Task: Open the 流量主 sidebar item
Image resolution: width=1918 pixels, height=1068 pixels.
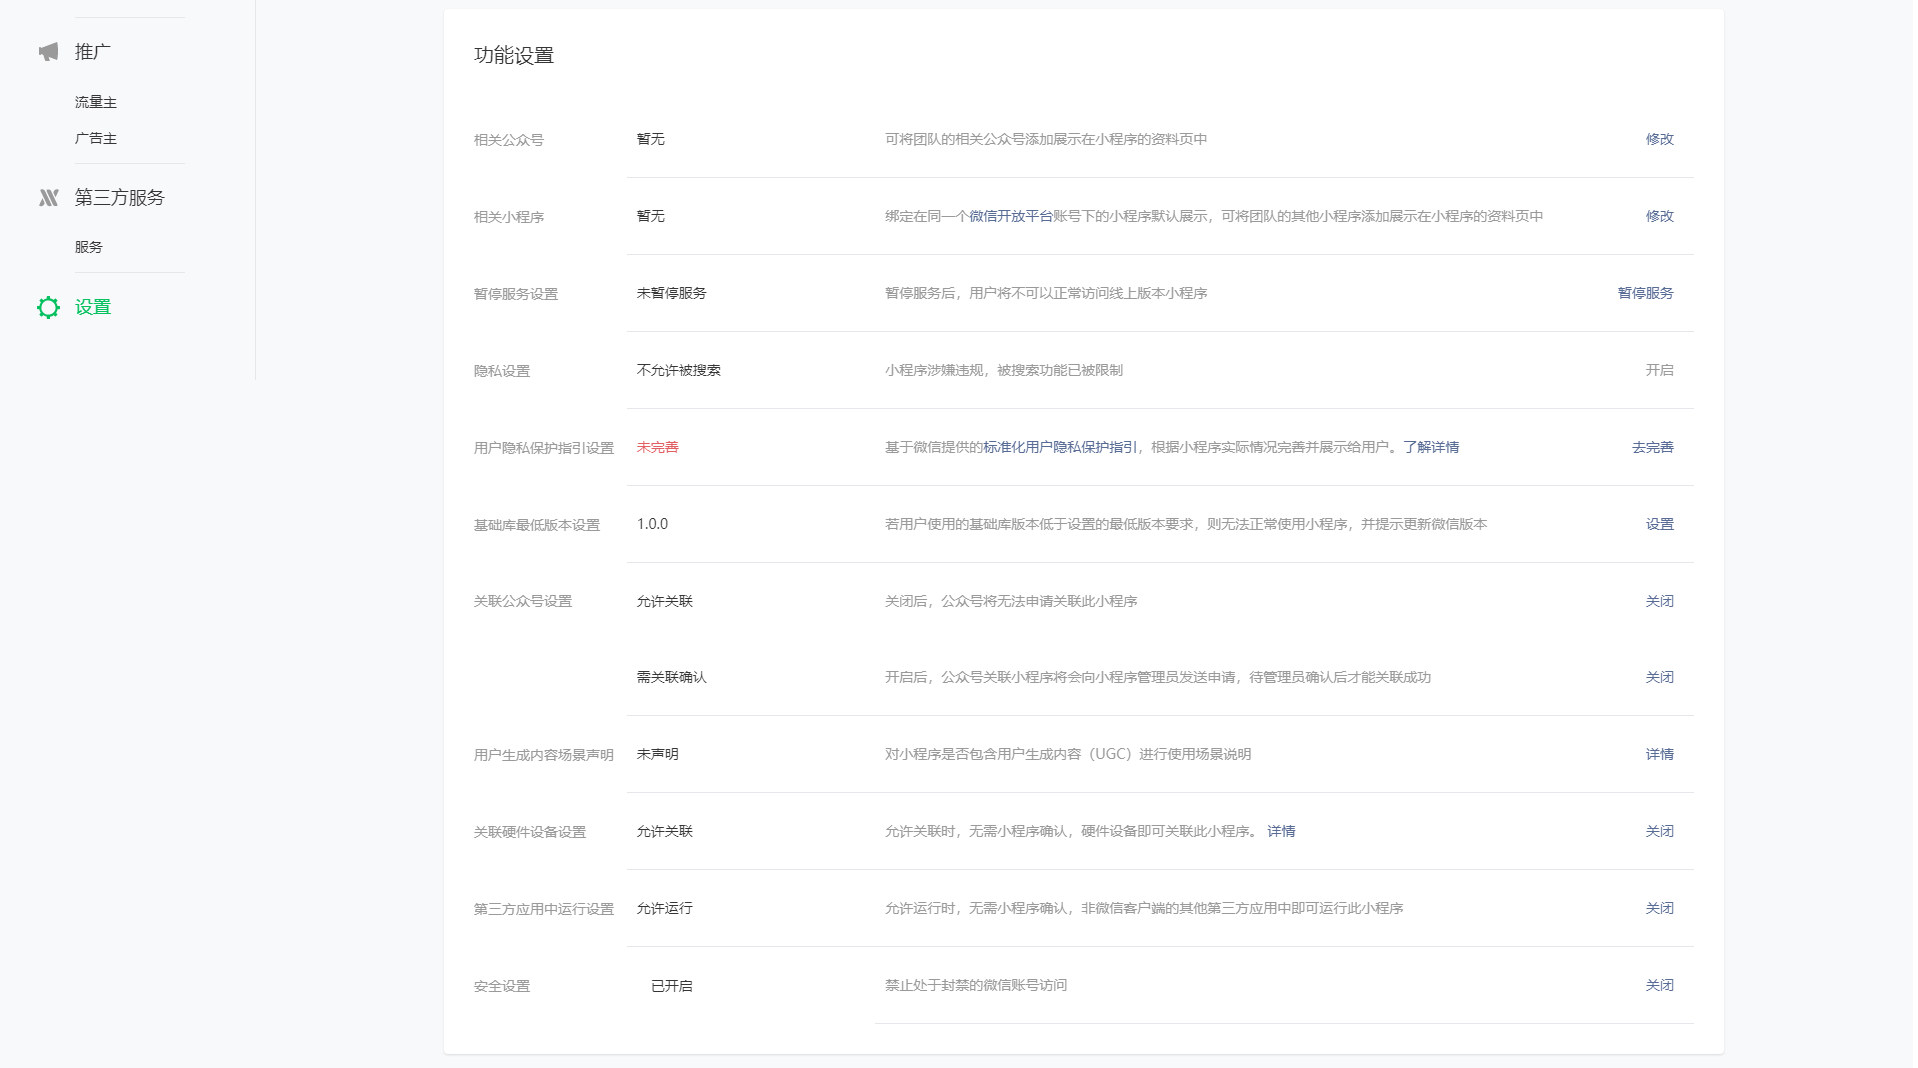Action: coord(96,102)
